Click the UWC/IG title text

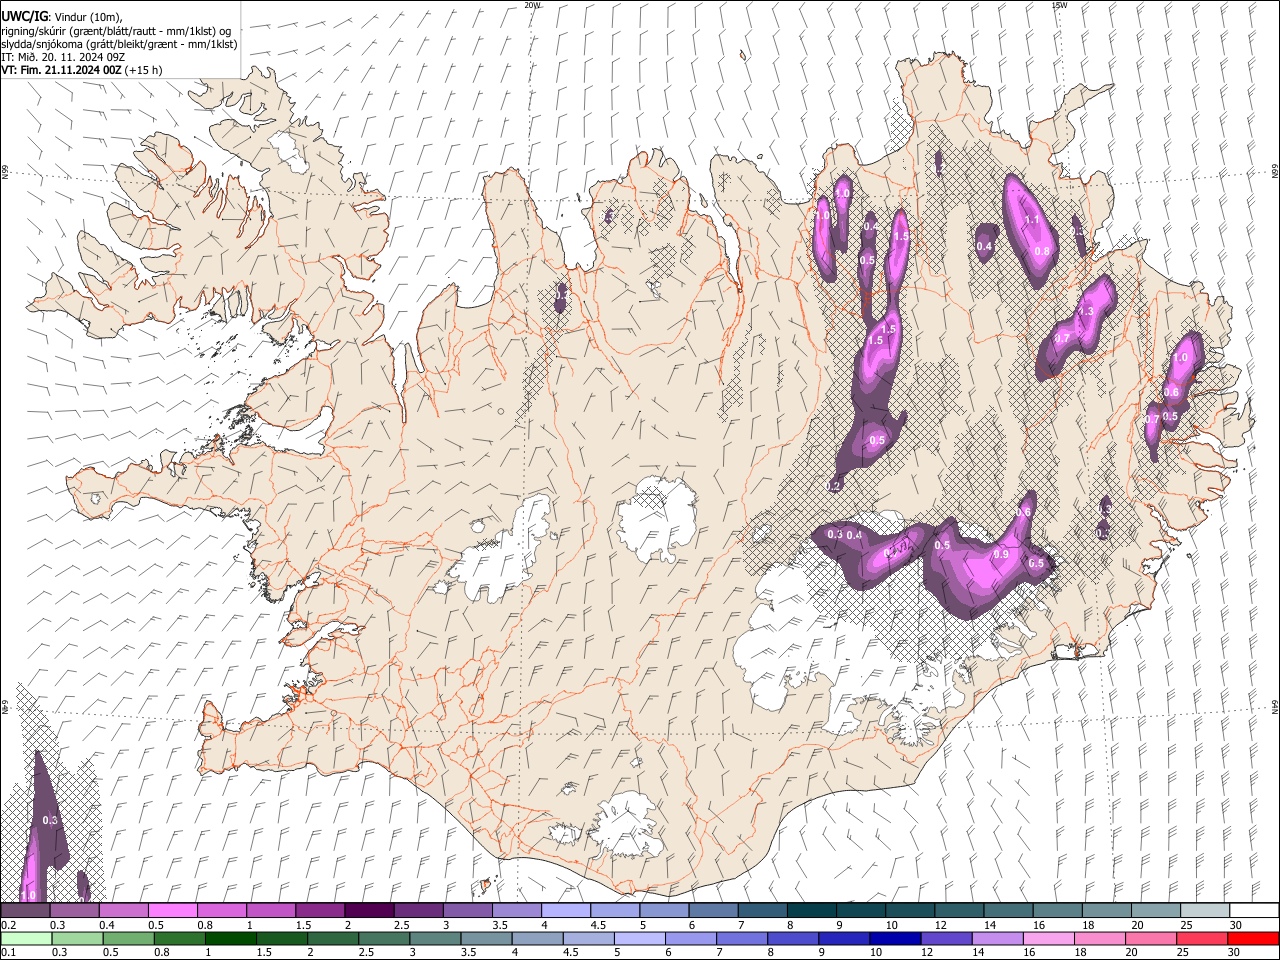point(23,15)
